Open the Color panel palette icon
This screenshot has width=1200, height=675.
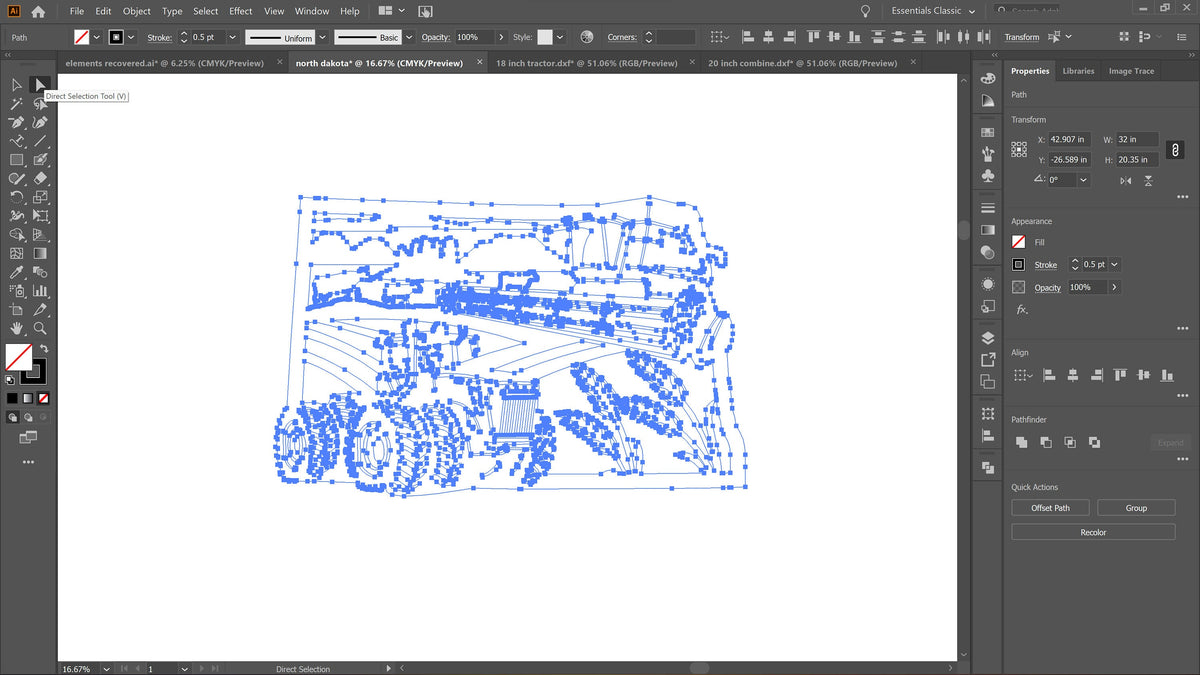pyautogui.click(x=988, y=78)
